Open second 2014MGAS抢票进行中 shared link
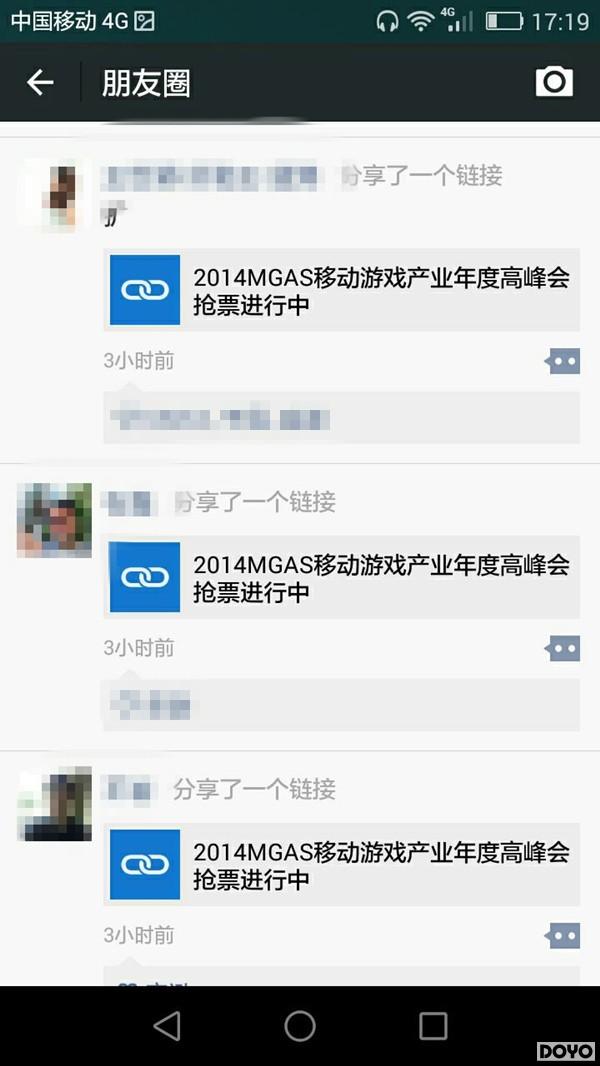600x1066 pixels. point(342,577)
